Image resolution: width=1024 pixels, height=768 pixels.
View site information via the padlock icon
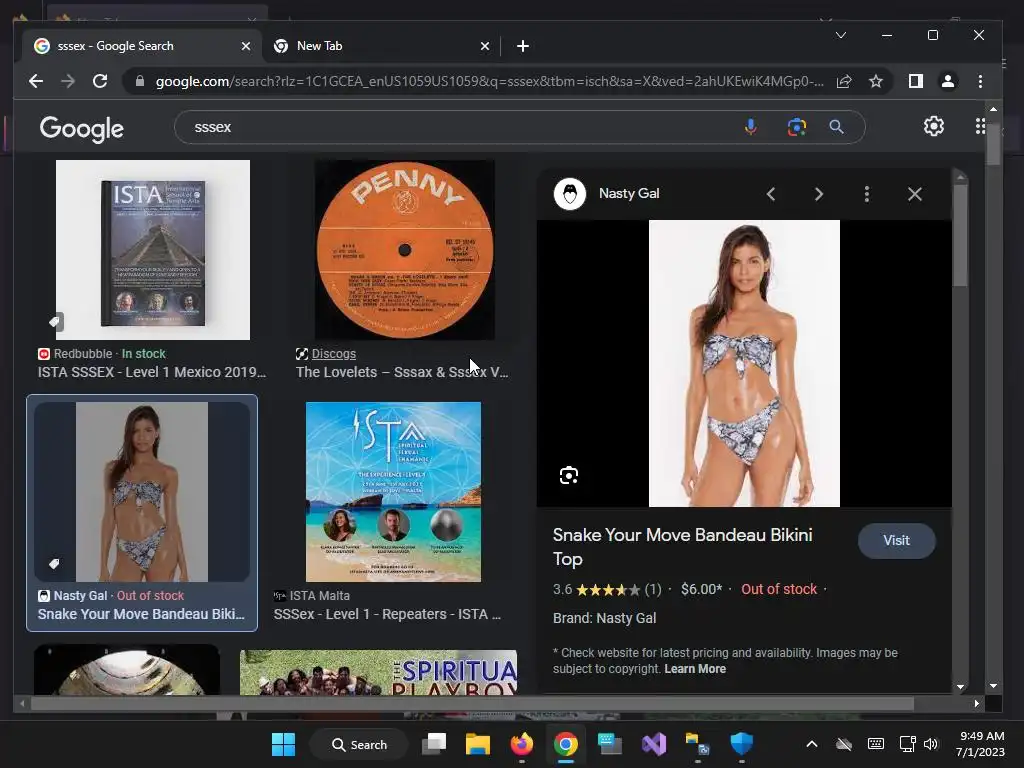pyautogui.click(x=140, y=81)
